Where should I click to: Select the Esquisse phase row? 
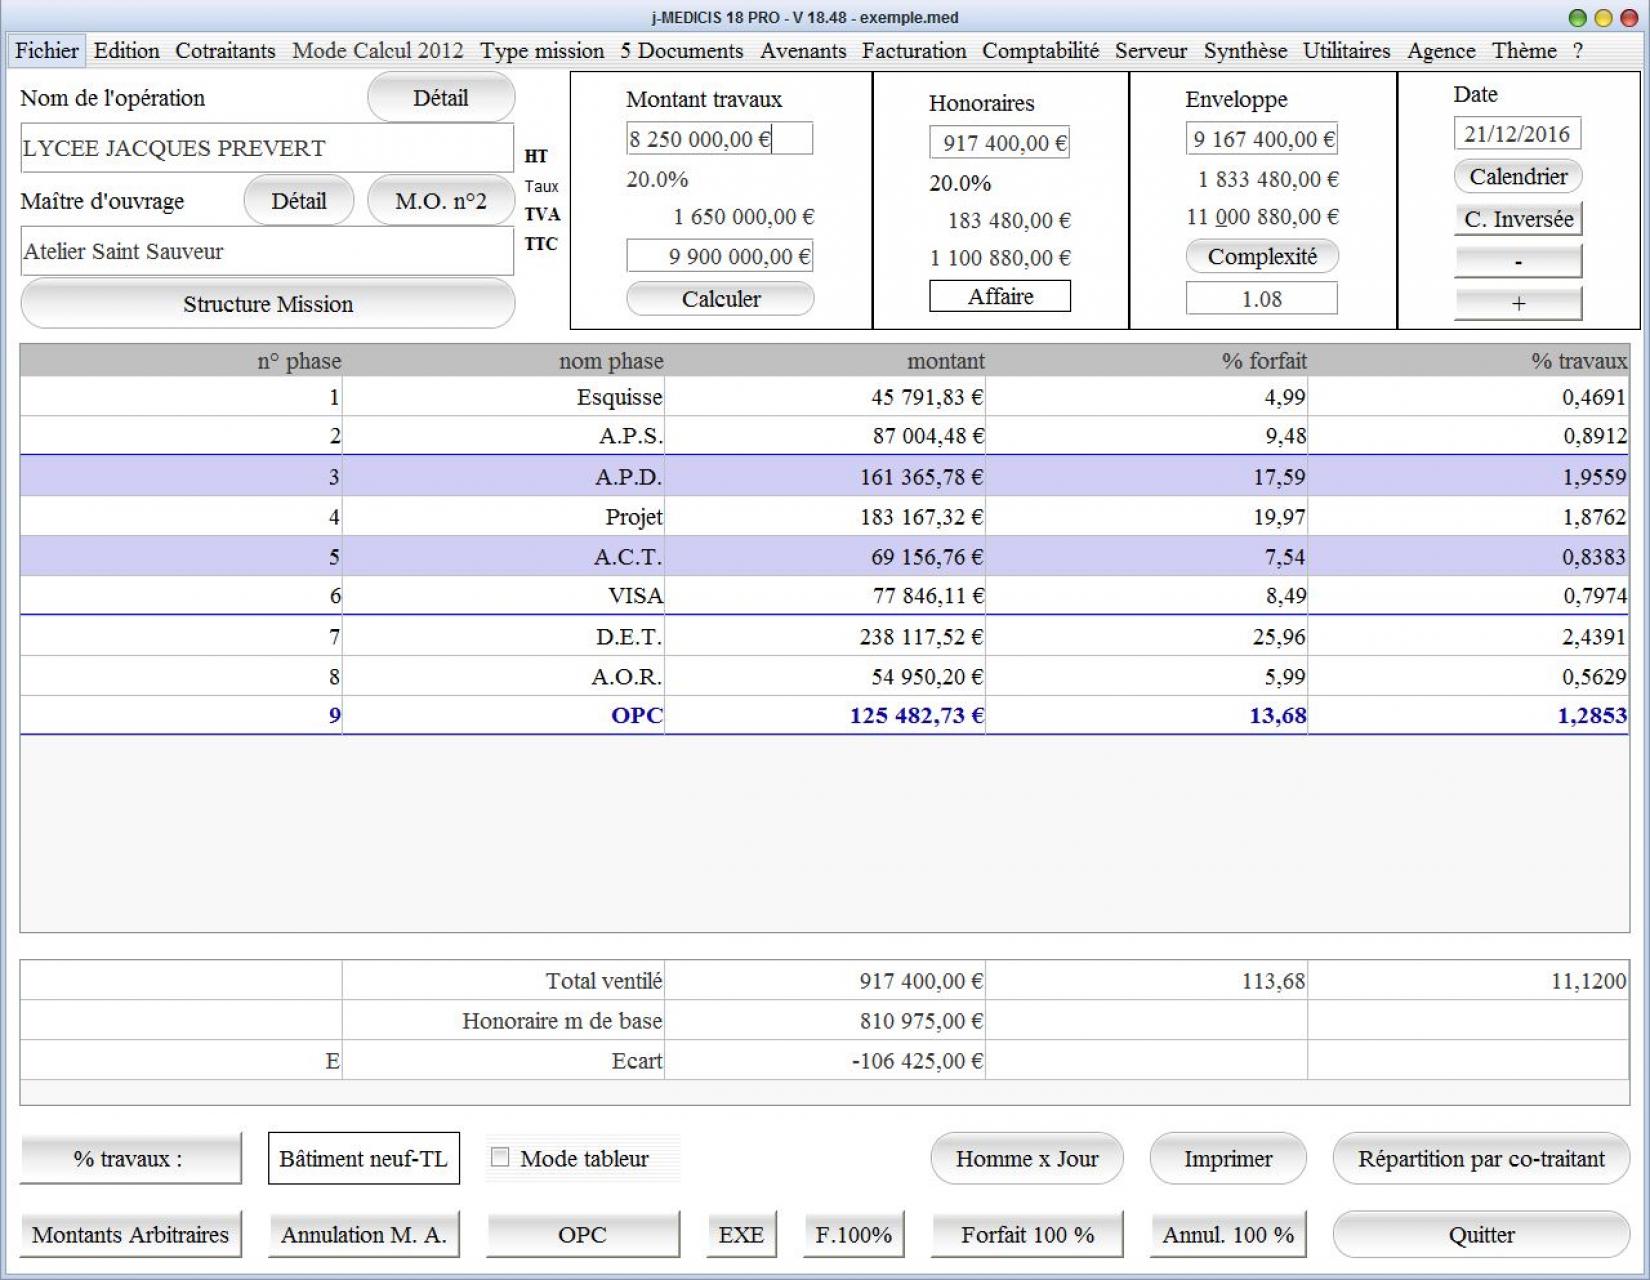824,397
